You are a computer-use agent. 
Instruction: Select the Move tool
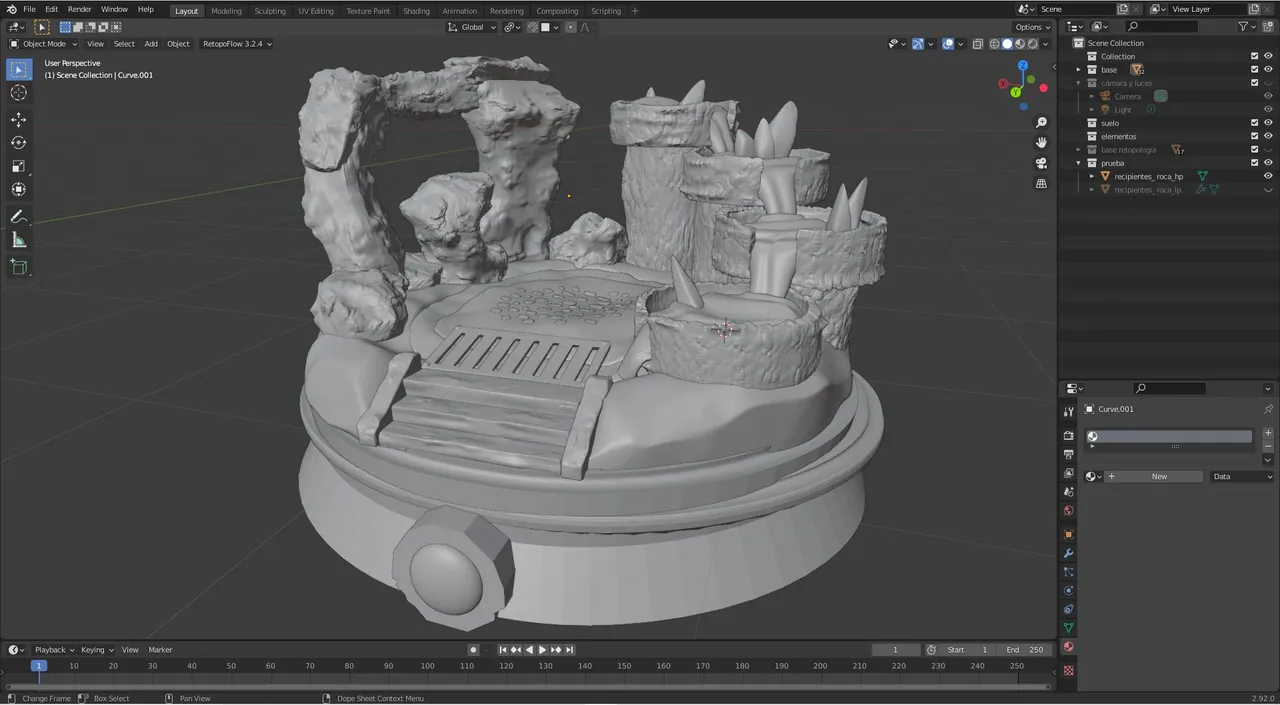(19, 119)
